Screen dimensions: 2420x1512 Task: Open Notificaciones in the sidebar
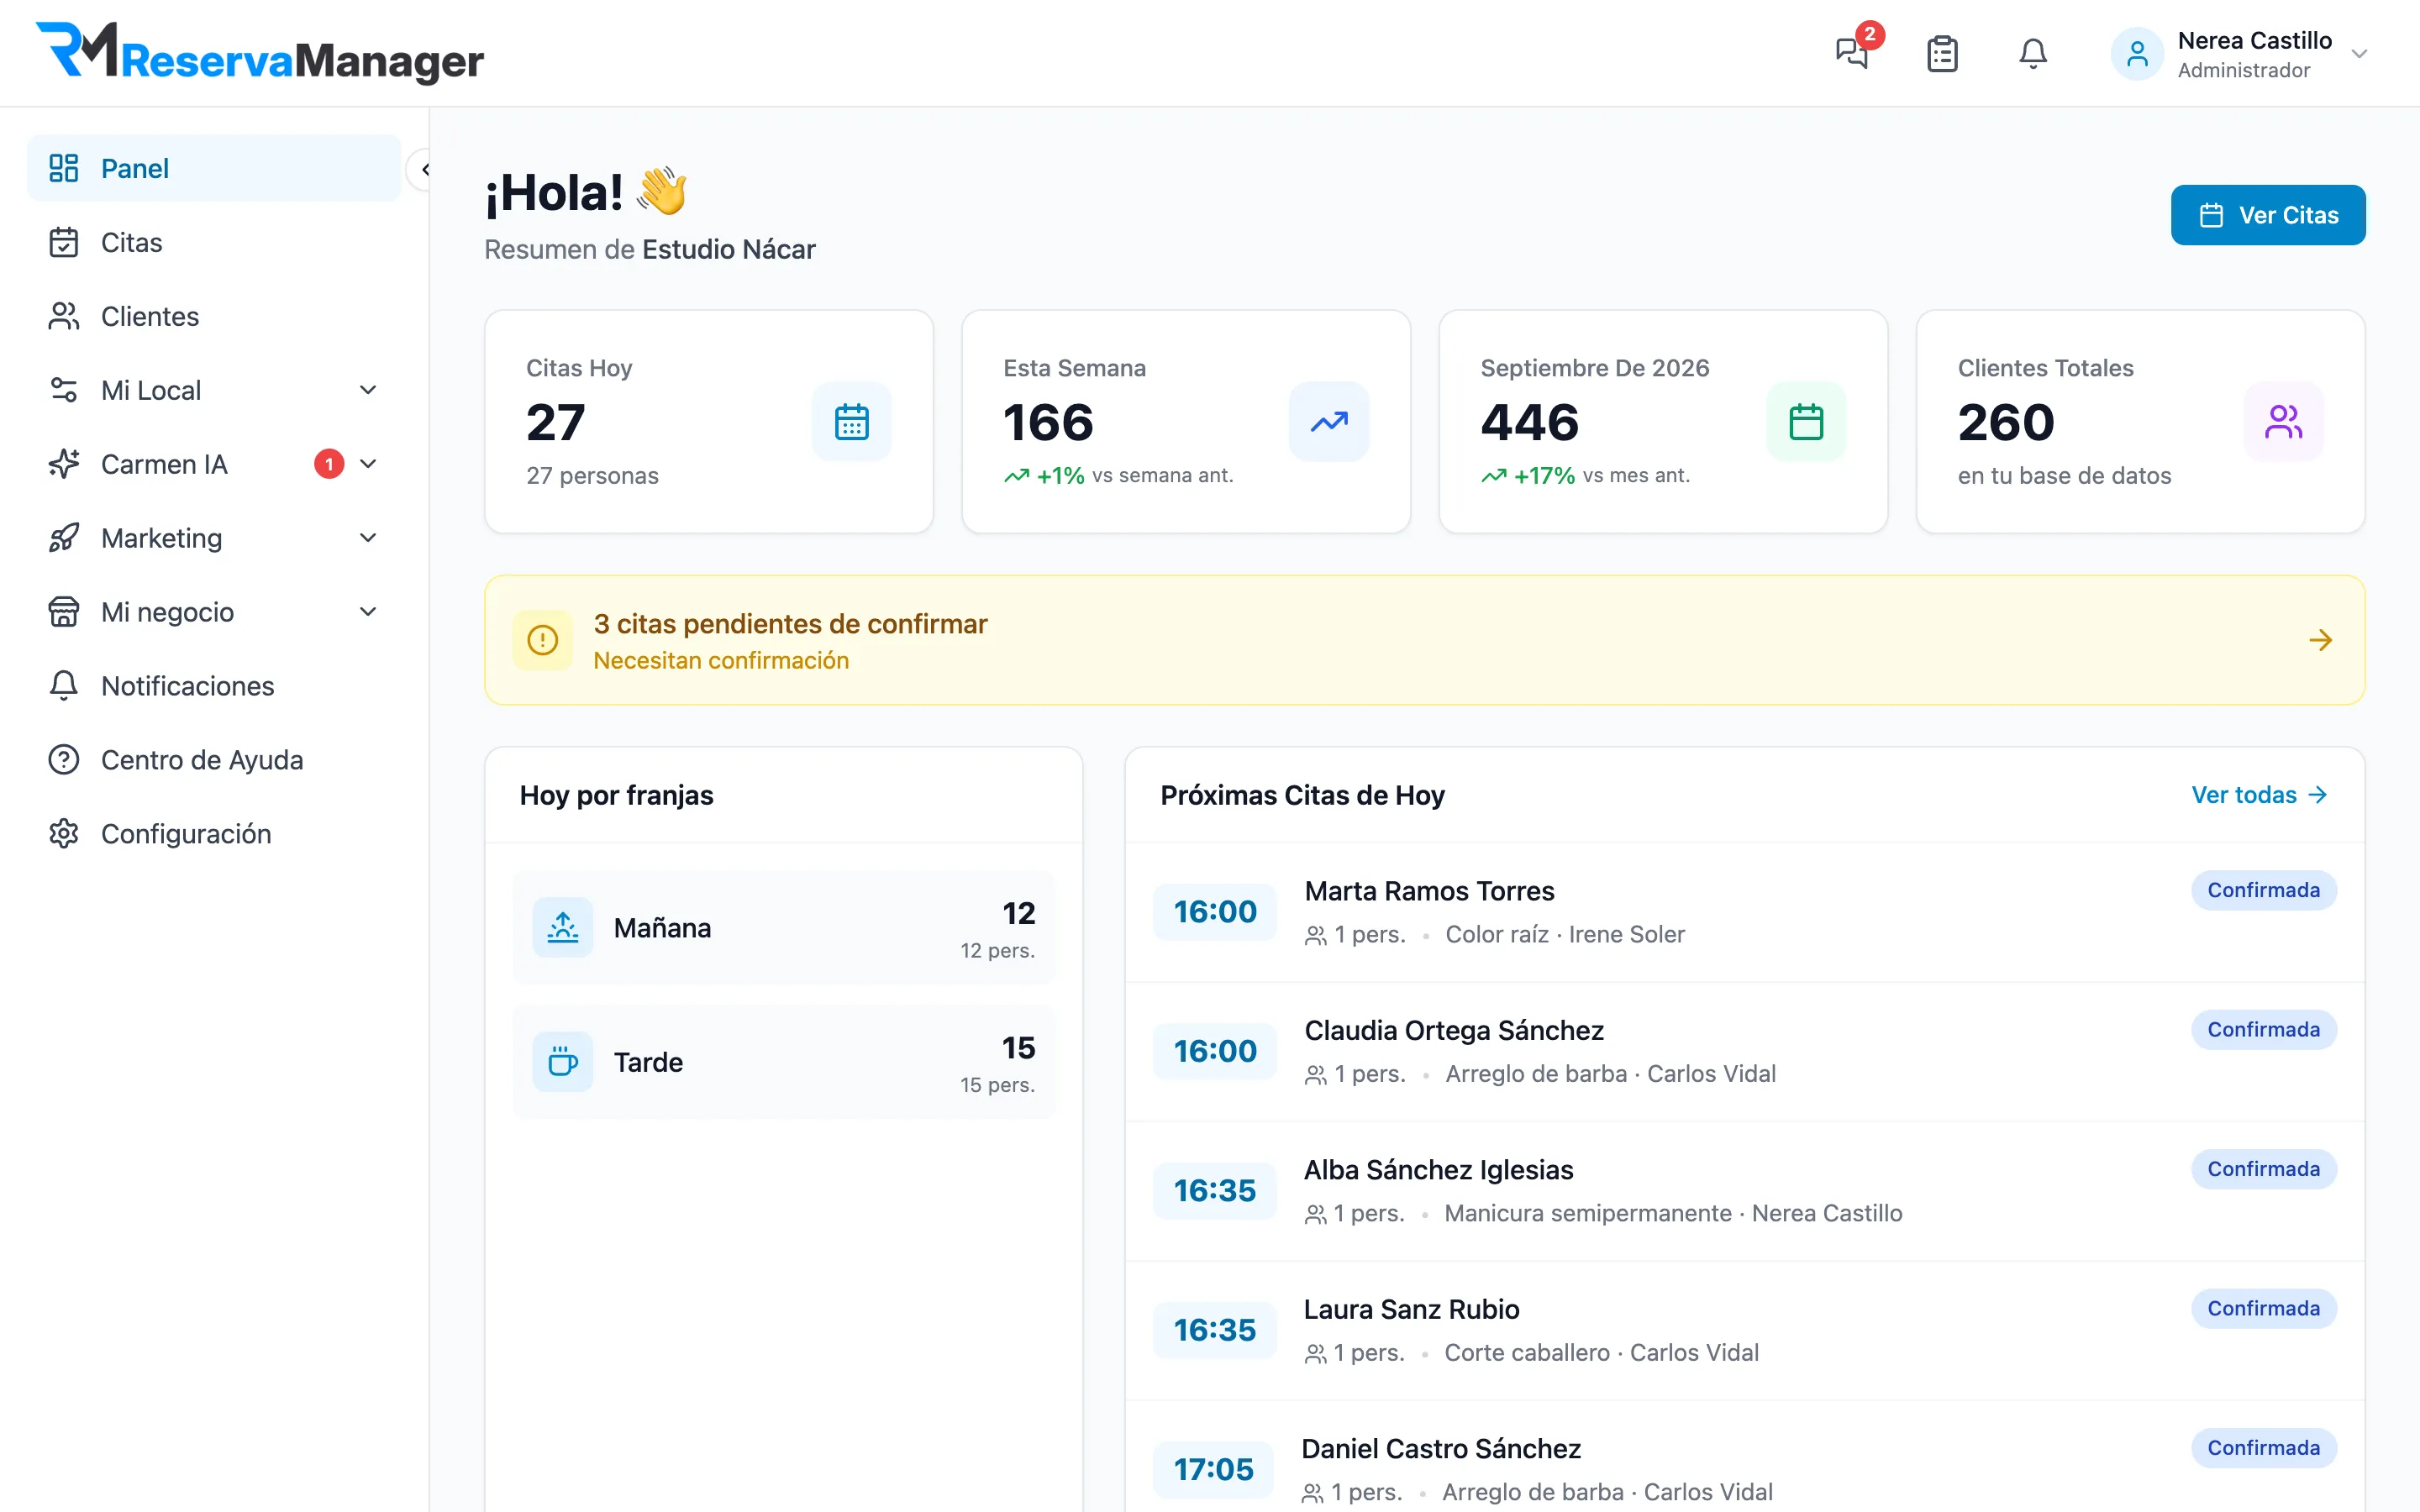(x=214, y=686)
